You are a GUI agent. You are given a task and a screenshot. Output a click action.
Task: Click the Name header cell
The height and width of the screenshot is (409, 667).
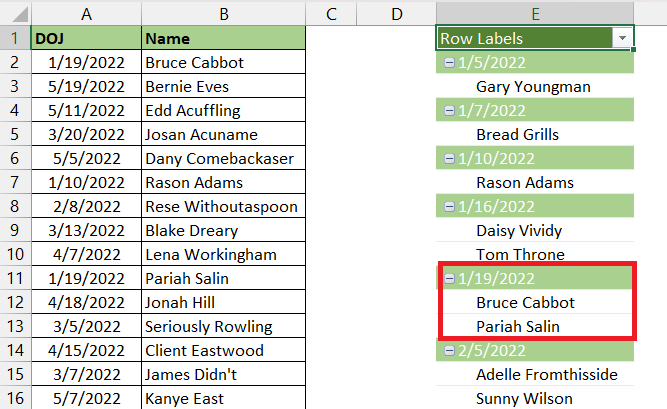[x=224, y=38]
